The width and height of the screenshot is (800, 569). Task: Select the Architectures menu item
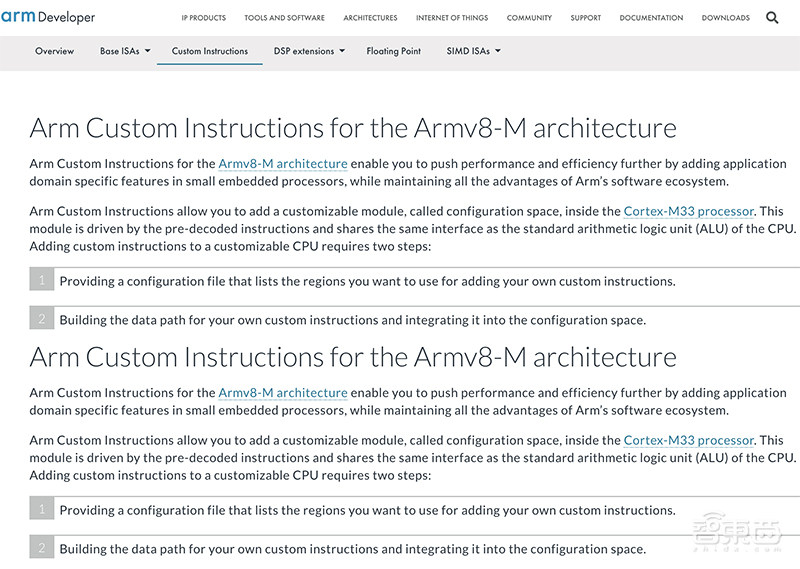click(x=370, y=18)
